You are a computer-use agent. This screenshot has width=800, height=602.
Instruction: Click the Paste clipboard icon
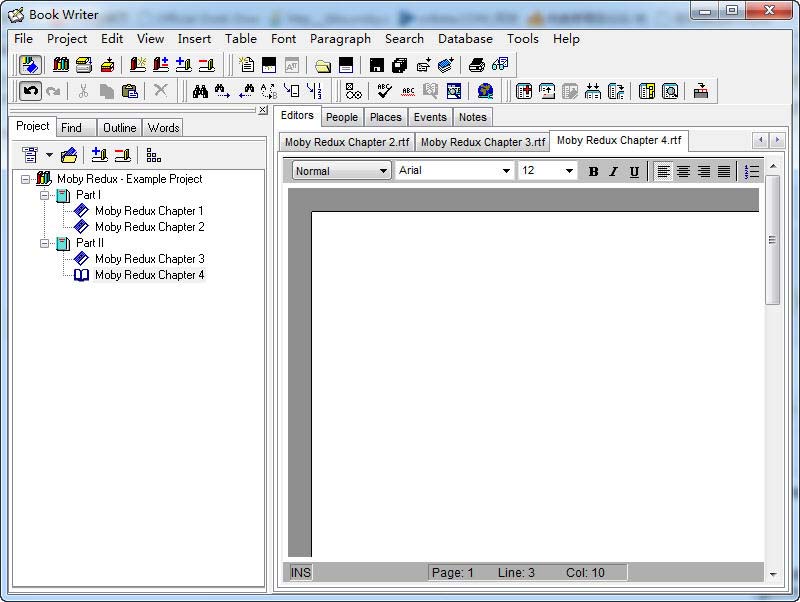click(129, 91)
